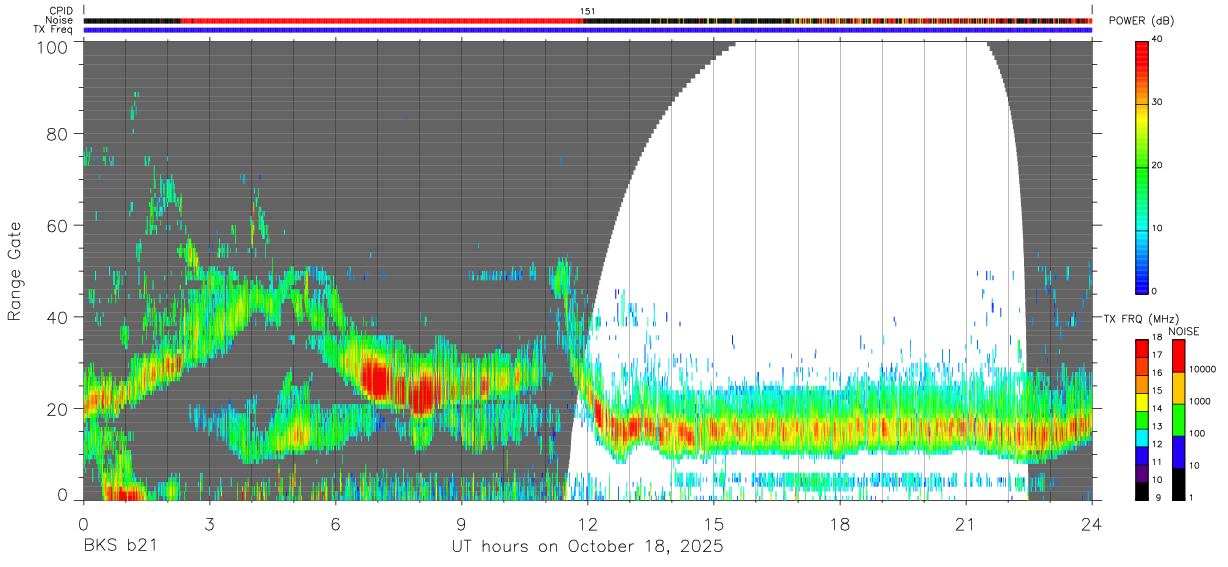The image size is (1228, 567).
Task: Click the blue TX Freq bar
Action: 587,30
